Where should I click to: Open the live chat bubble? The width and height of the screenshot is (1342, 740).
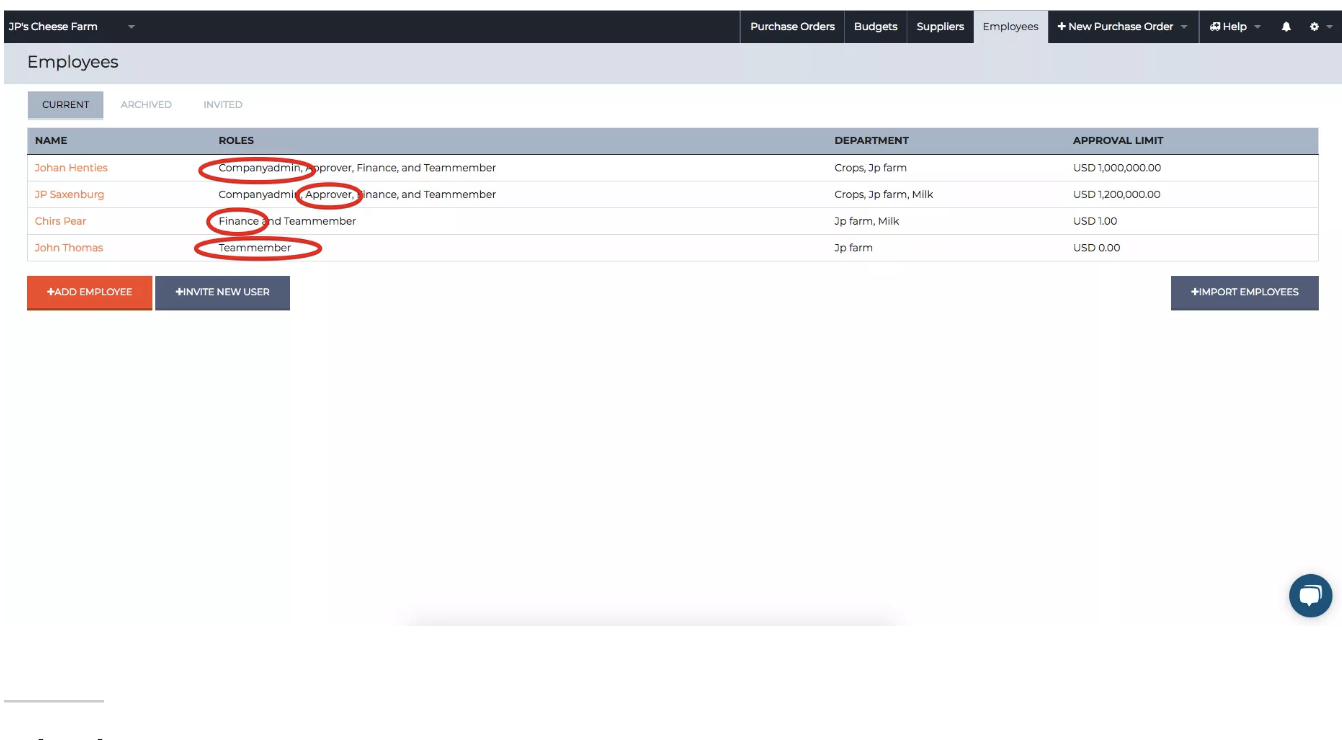(x=1310, y=596)
